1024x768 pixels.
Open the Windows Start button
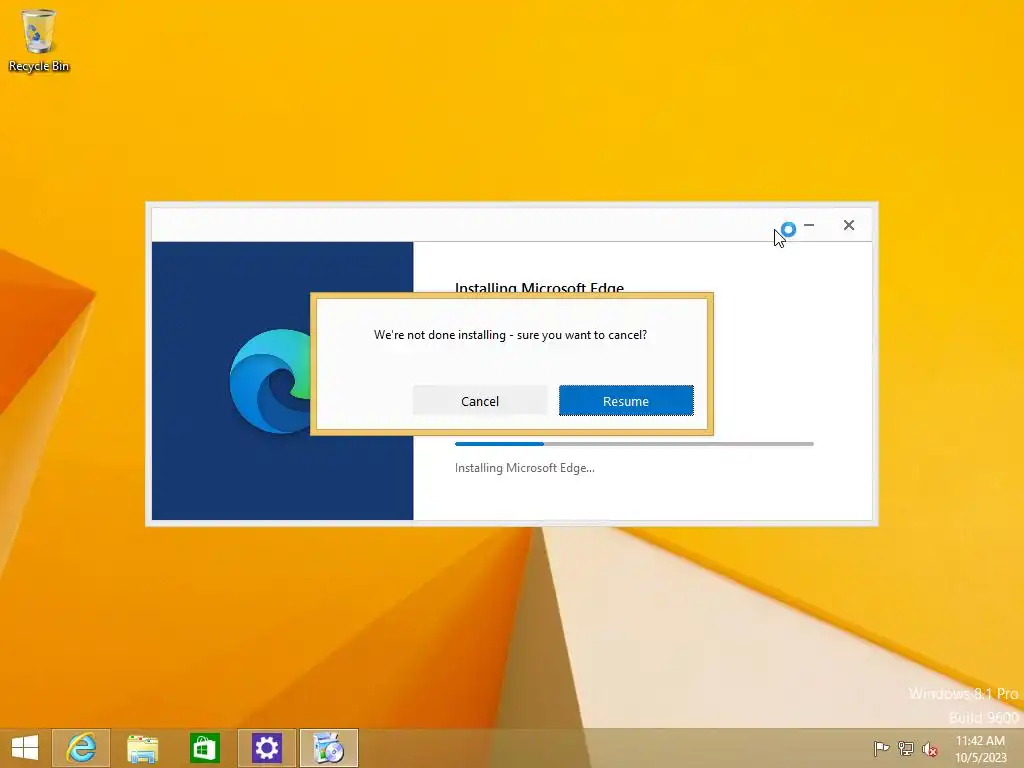[25, 748]
